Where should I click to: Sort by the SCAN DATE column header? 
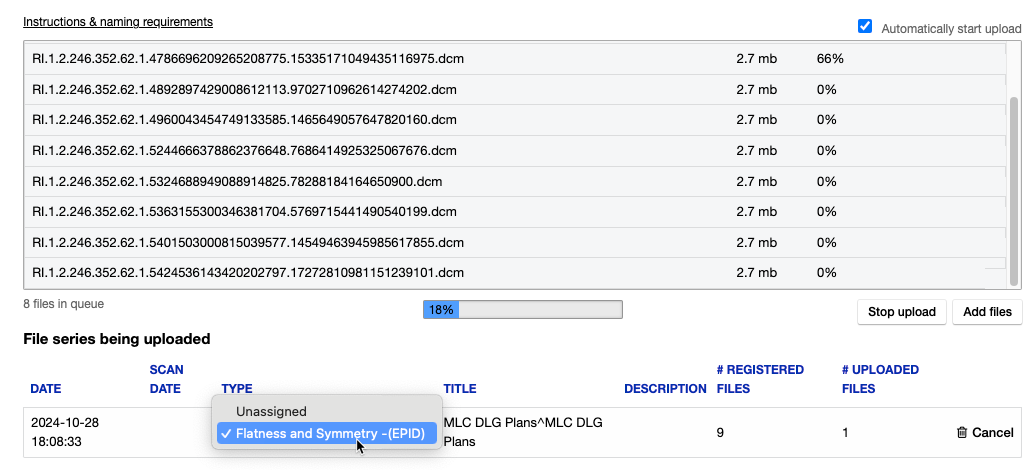pyautogui.click(x=166, y=379)
